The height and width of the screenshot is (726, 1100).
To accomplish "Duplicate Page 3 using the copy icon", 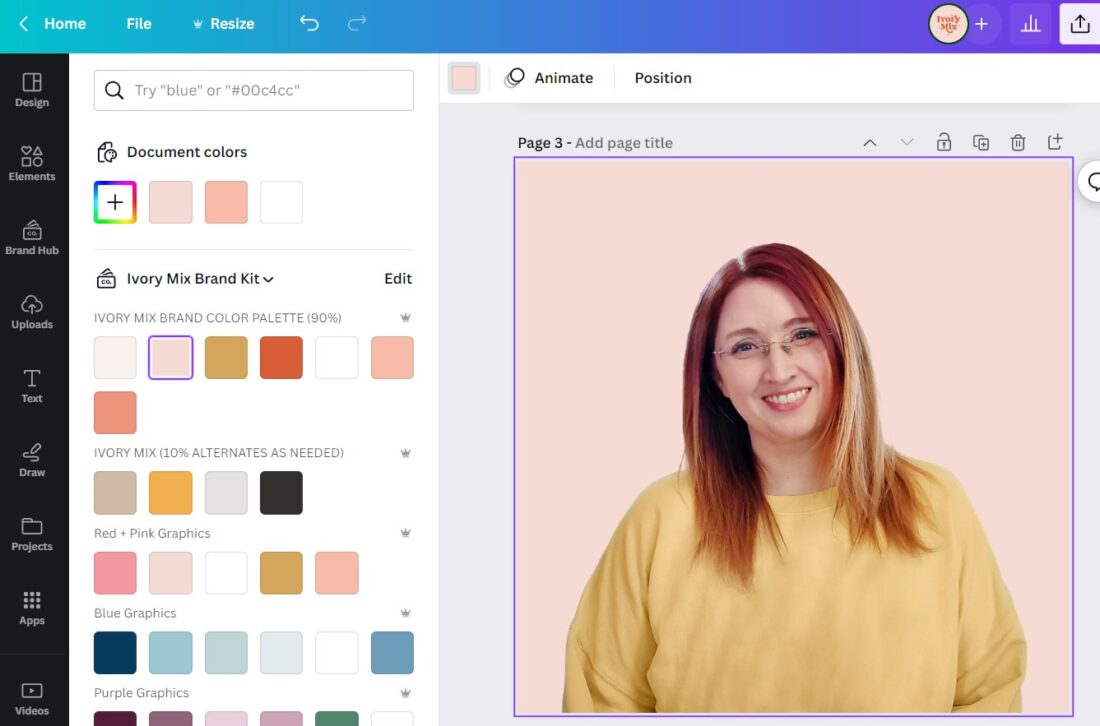I will [x=981, y=142].
